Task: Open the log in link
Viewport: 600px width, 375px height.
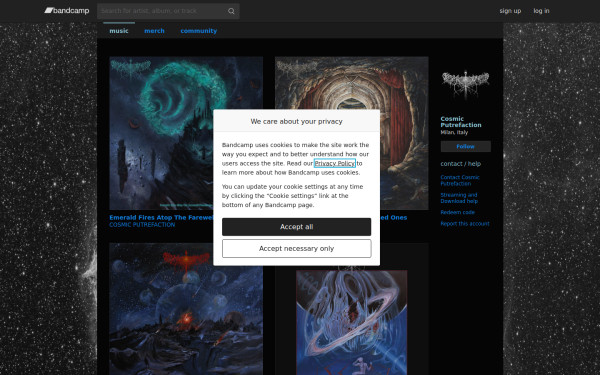Action: pos(541,11)
